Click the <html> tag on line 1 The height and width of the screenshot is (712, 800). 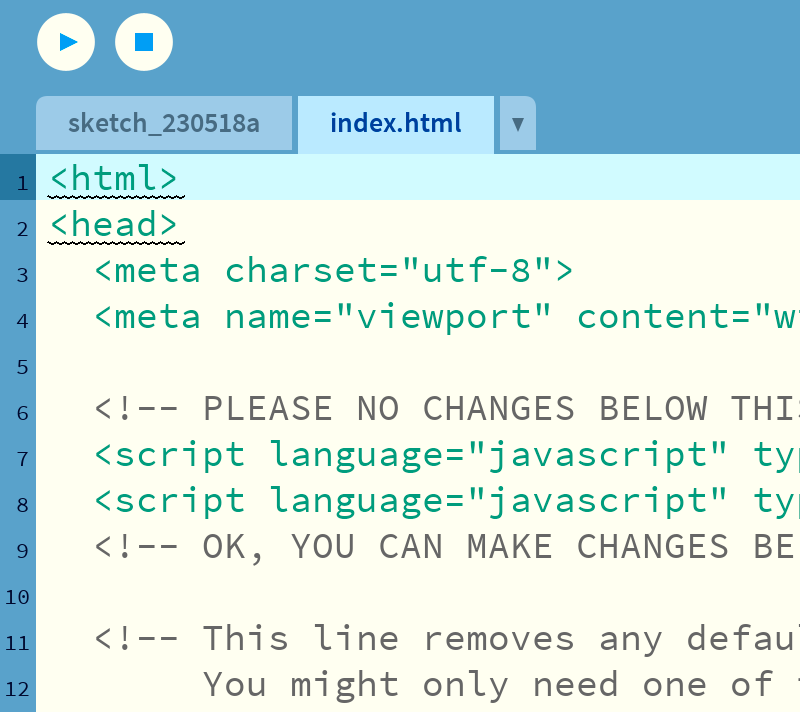(114, 179)
